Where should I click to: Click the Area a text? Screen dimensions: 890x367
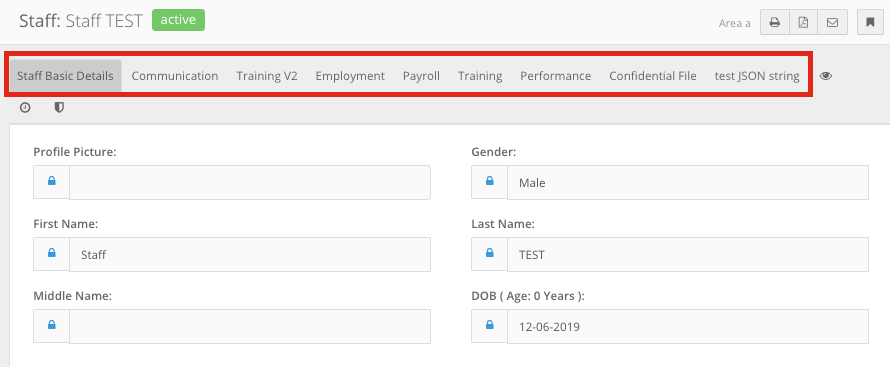(734, 23)
